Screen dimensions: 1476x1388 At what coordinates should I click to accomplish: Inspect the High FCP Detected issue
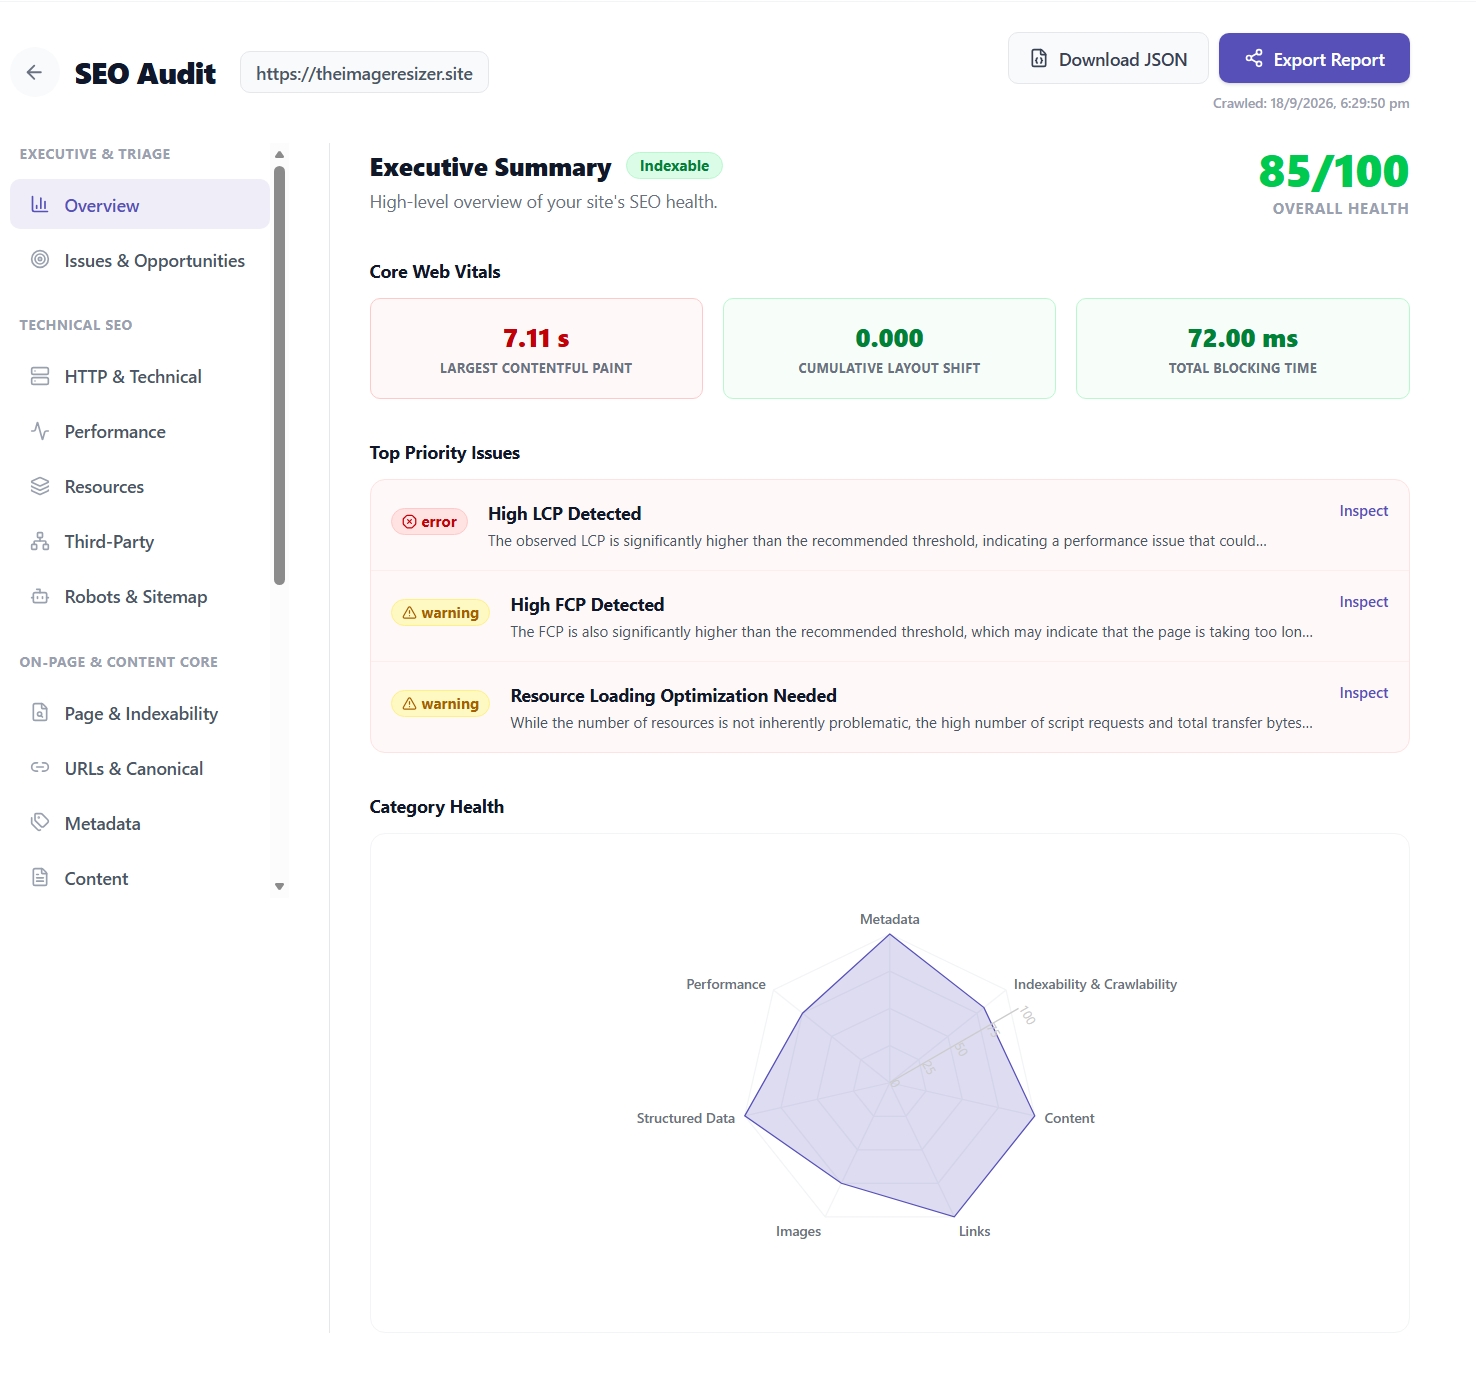1364,602
